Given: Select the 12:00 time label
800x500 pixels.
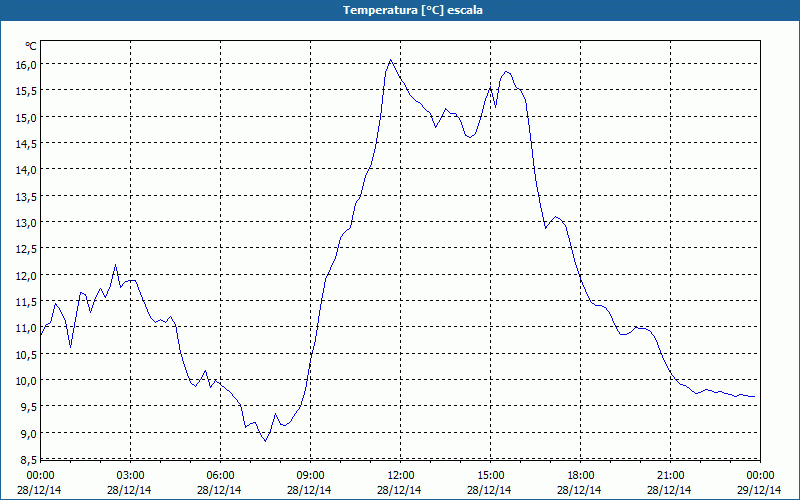Looking at the screenshot, I should [401, 476].
